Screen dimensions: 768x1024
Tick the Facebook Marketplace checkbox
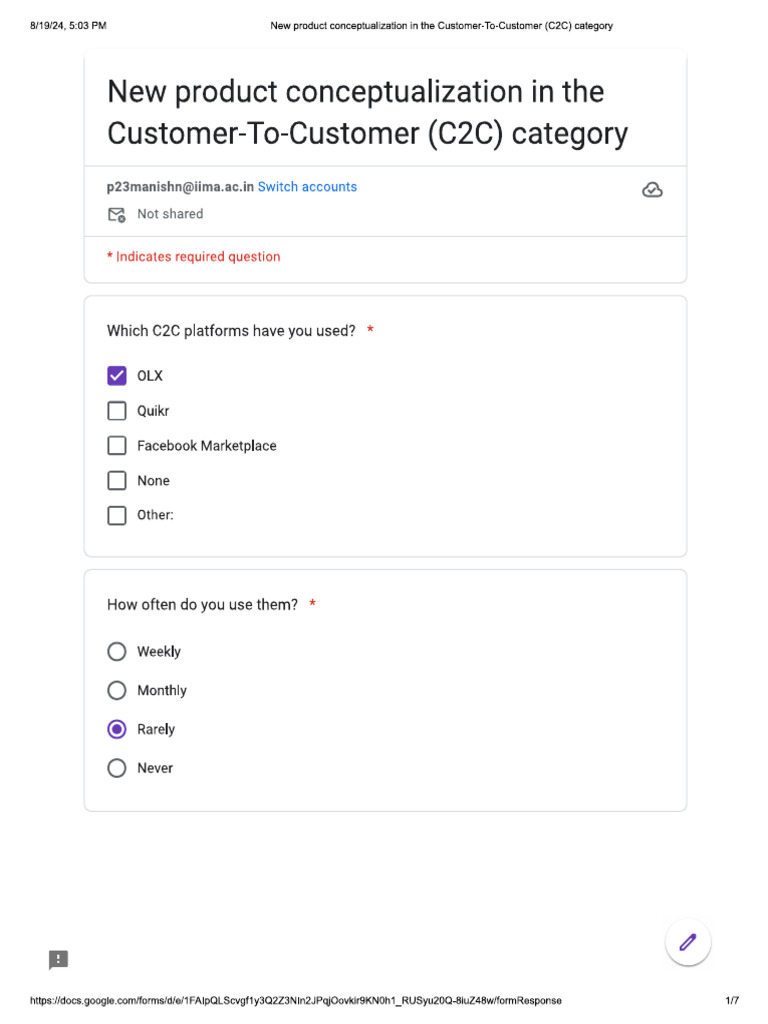point(117,446)
